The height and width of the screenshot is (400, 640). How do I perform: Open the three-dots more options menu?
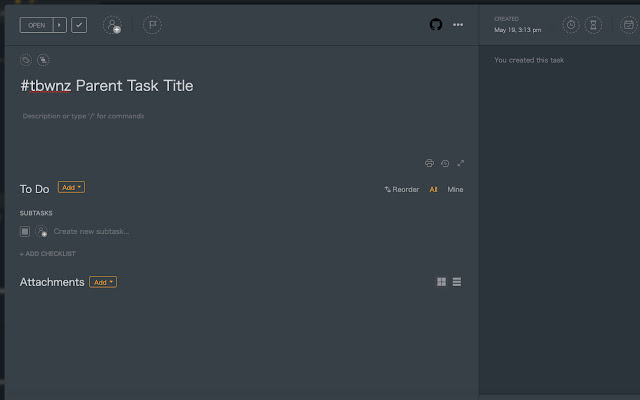pyautogui.click(x=458, y=25)
